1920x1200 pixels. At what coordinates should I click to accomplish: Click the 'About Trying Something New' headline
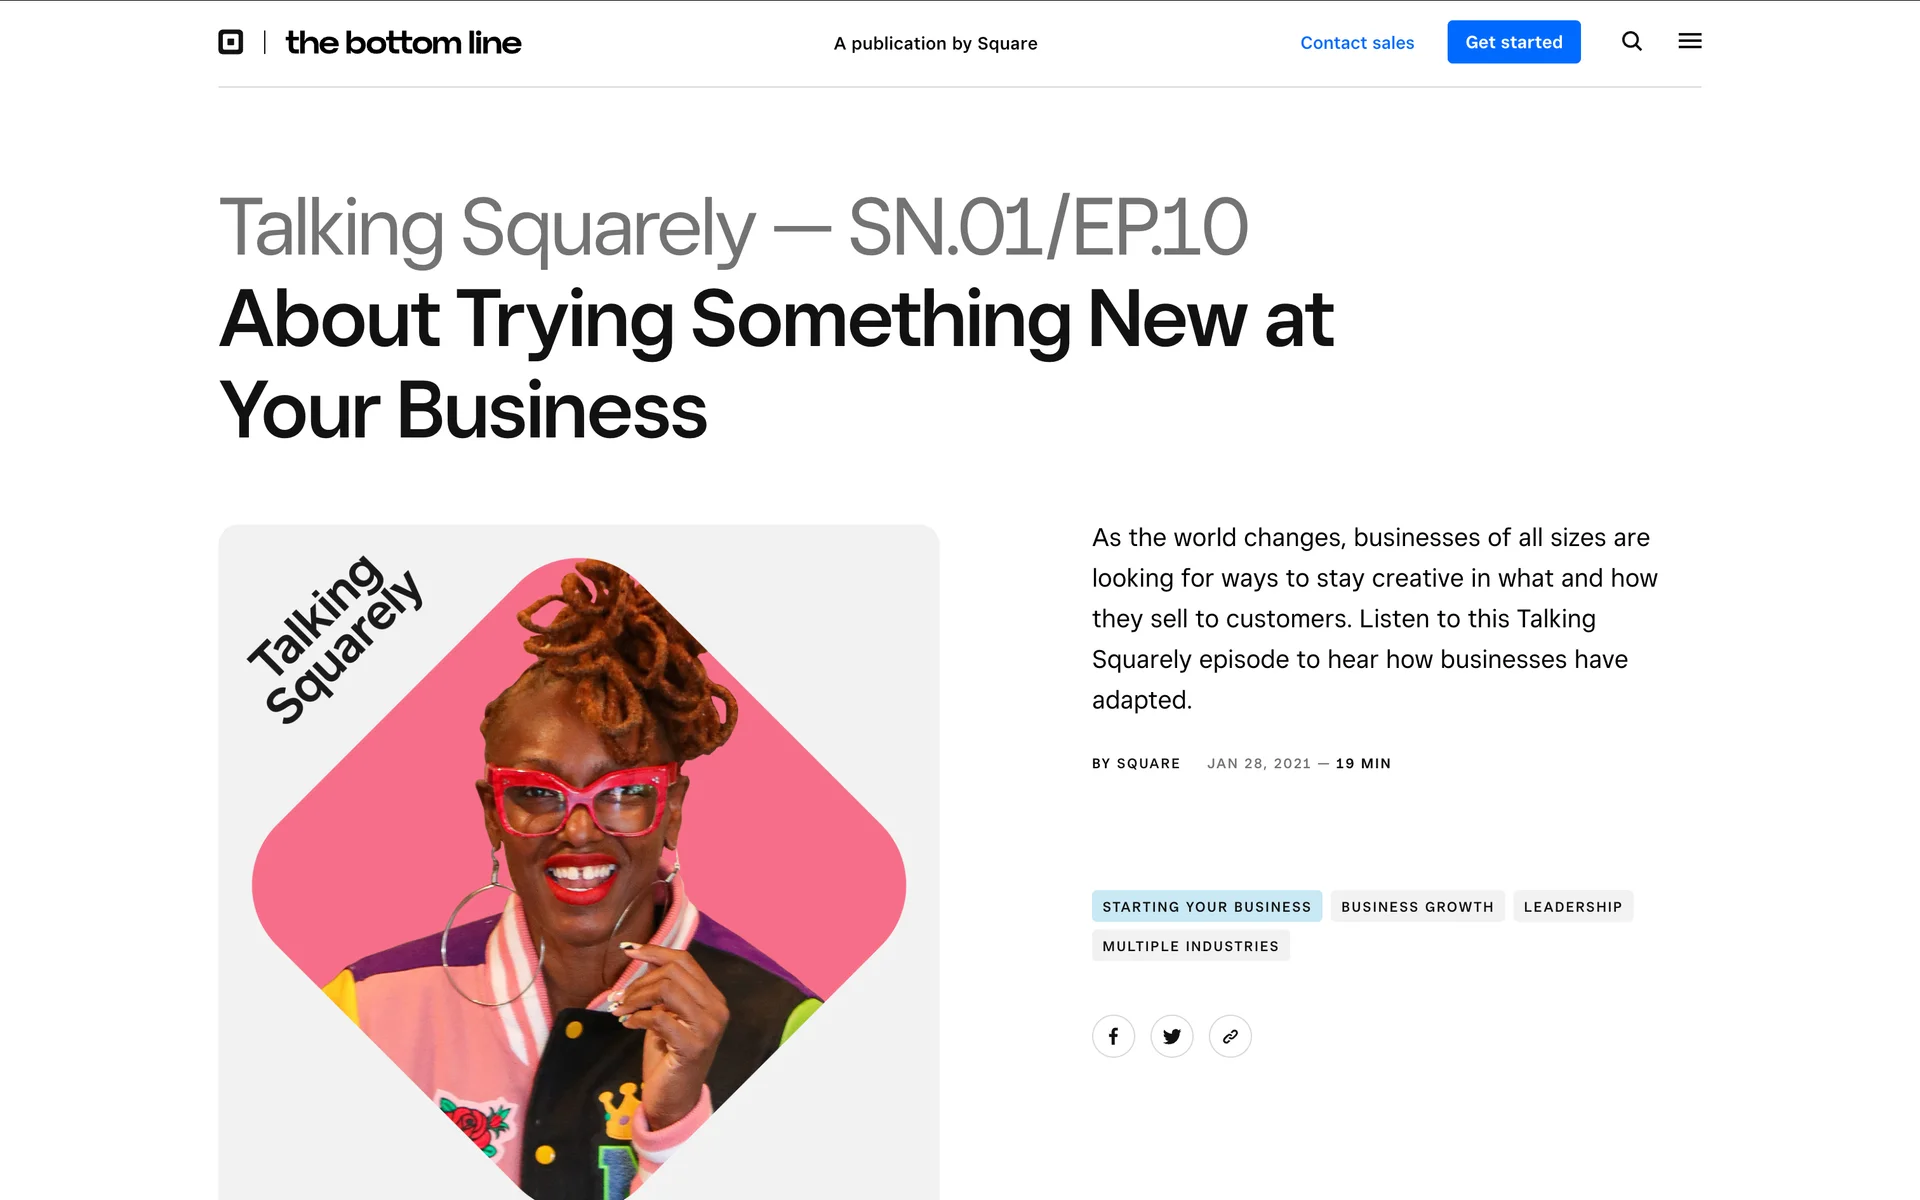pyautogui.click(x=776, y=364)
